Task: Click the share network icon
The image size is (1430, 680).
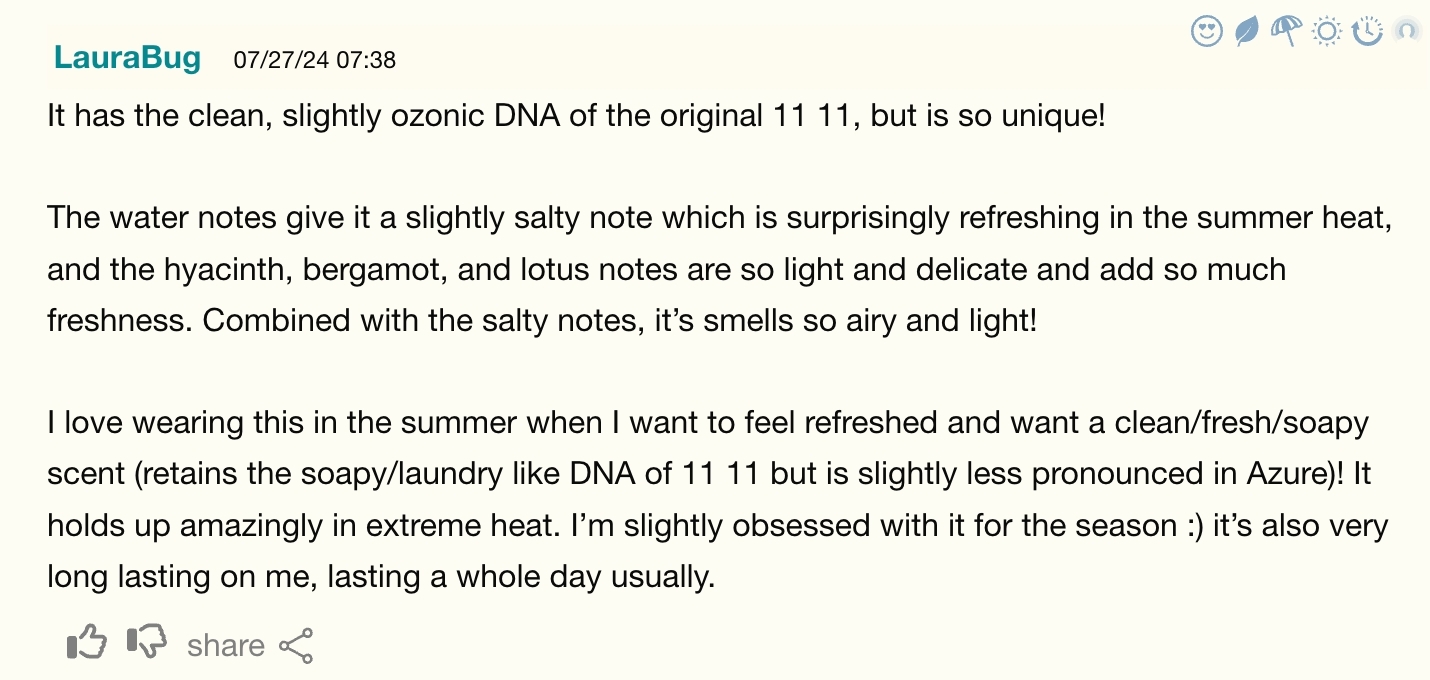Action: click(x=296, y=645)
